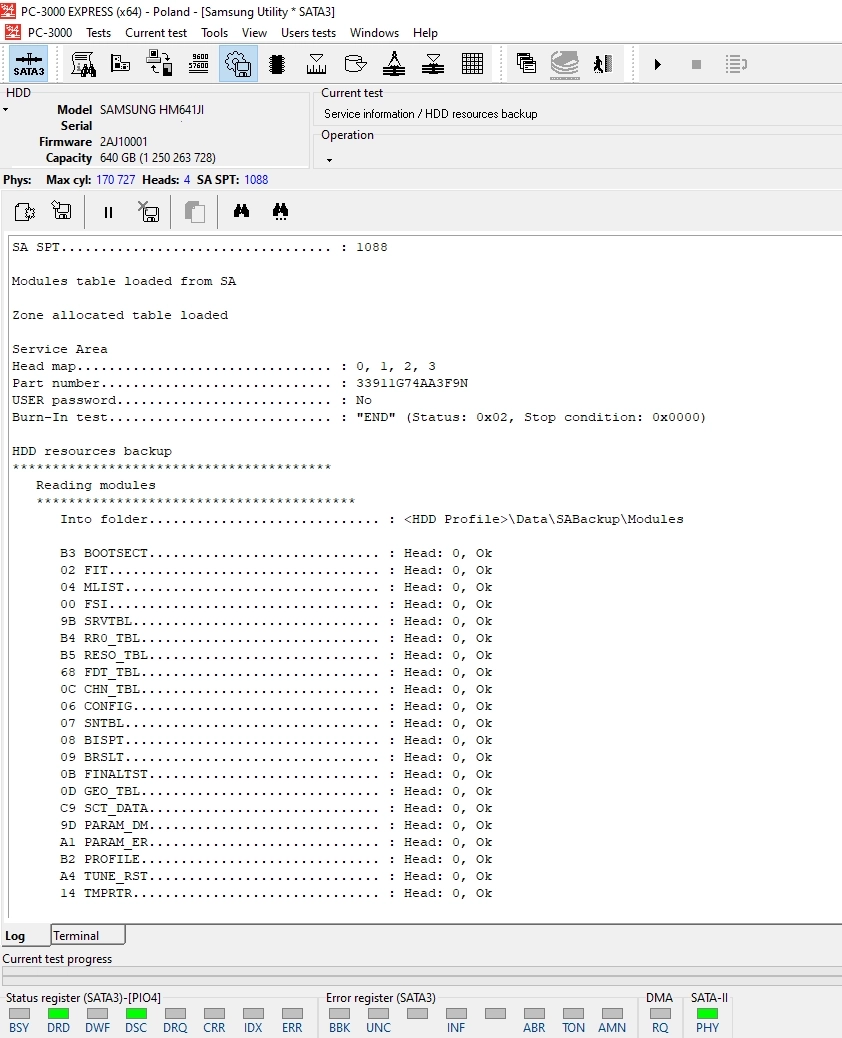Viewport: 842px width, 1038px height.
Task: Click the ERR status indicator
Action: pos(292,1014)
